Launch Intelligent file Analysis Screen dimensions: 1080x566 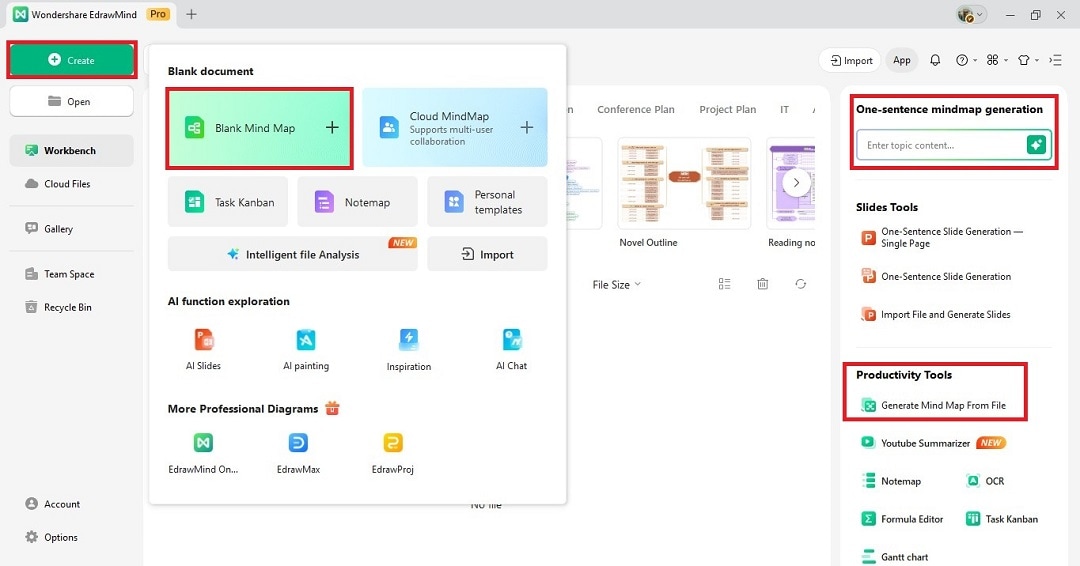(293, 254)
